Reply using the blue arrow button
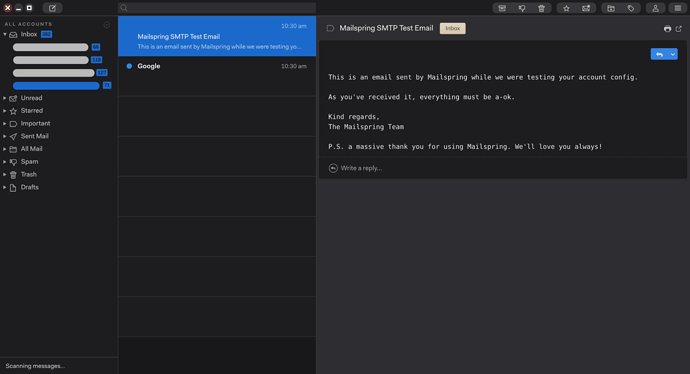Viewport: 690px width, 374px height. (659, 54)
